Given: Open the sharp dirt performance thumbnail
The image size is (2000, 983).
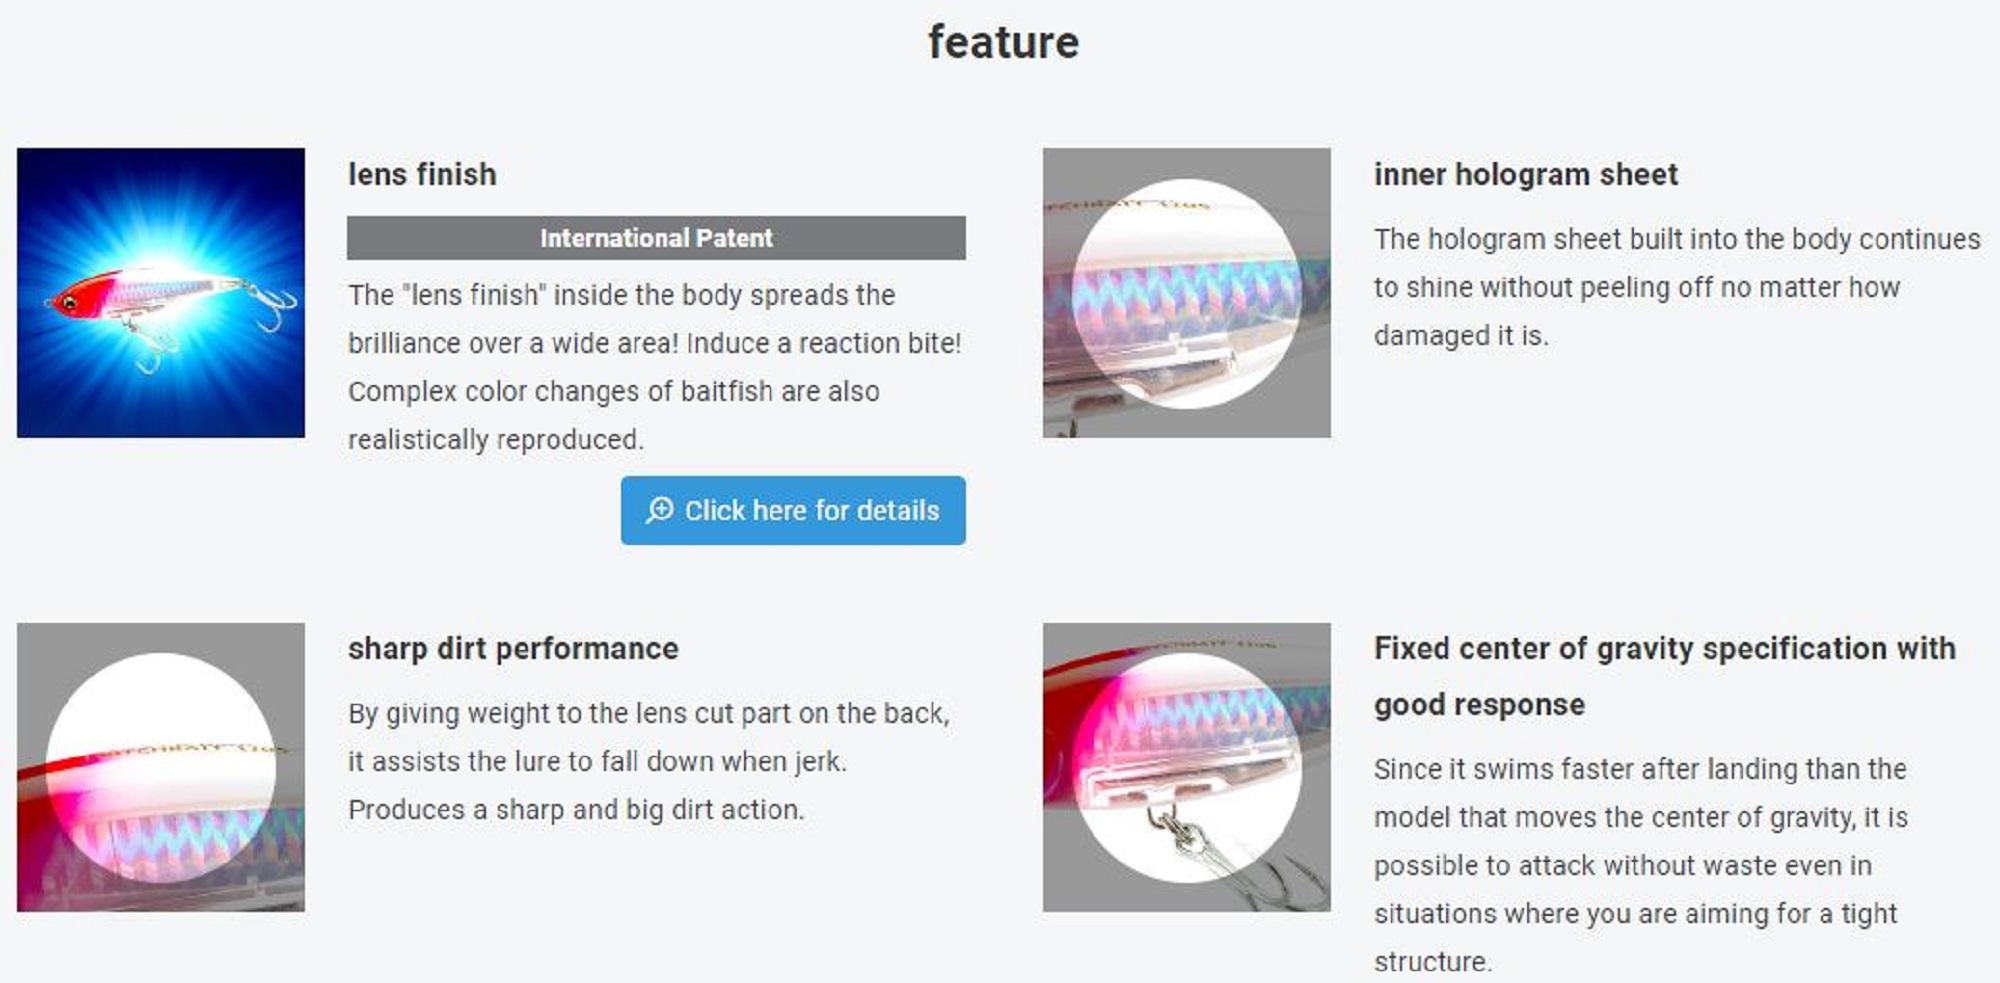Looking at the screenshot, I should click(x=161, y=767).
